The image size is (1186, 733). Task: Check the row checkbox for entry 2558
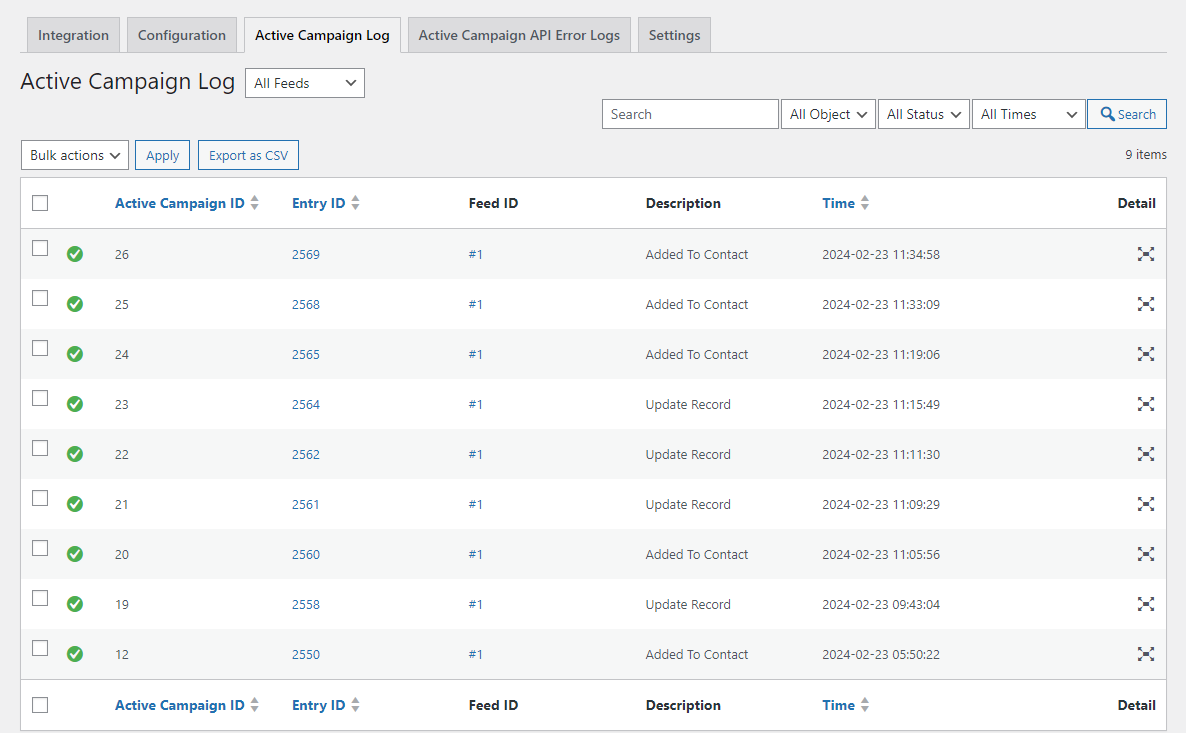(x=40, y=598)
